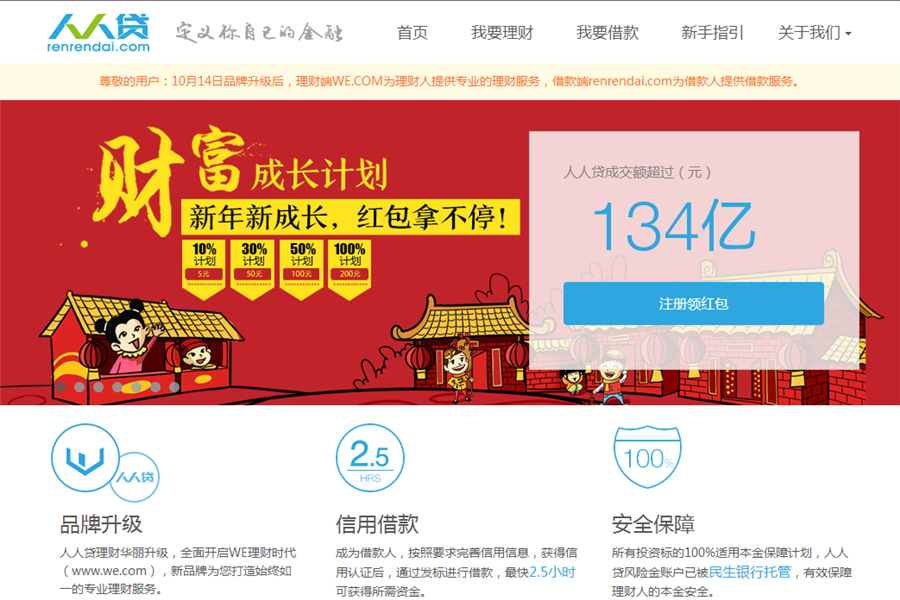Click the 100% security shield icon

point(648,458)
